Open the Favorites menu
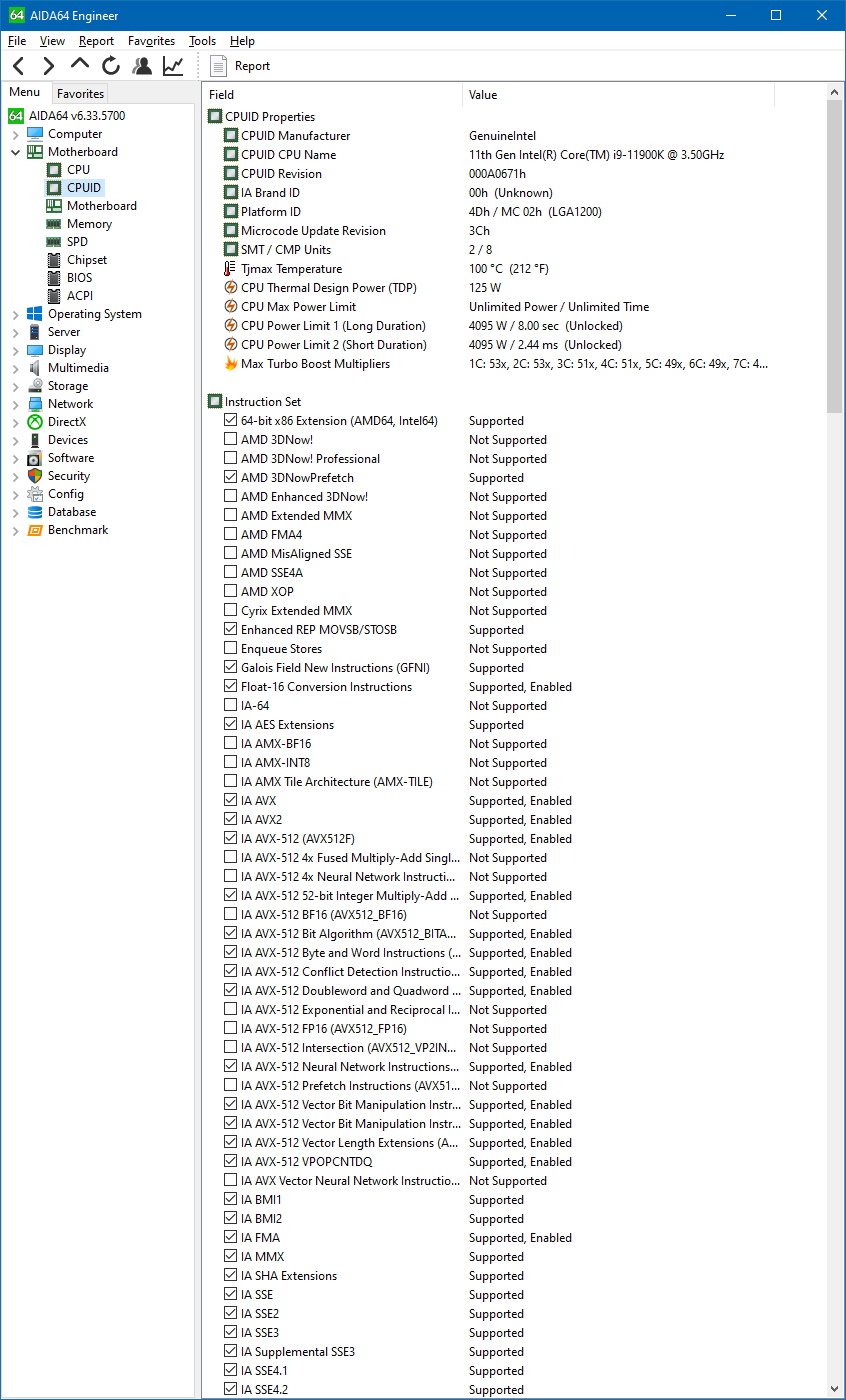Image resolution: width=846 pixels, height=1400 pixels. click(151, 41)
